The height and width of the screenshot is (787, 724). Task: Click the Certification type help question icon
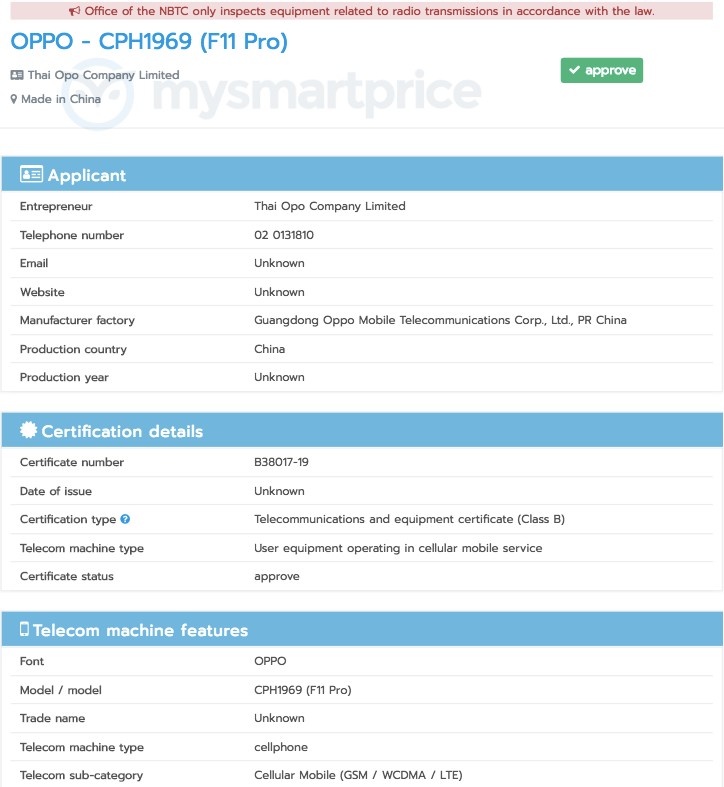coord(125,519)
